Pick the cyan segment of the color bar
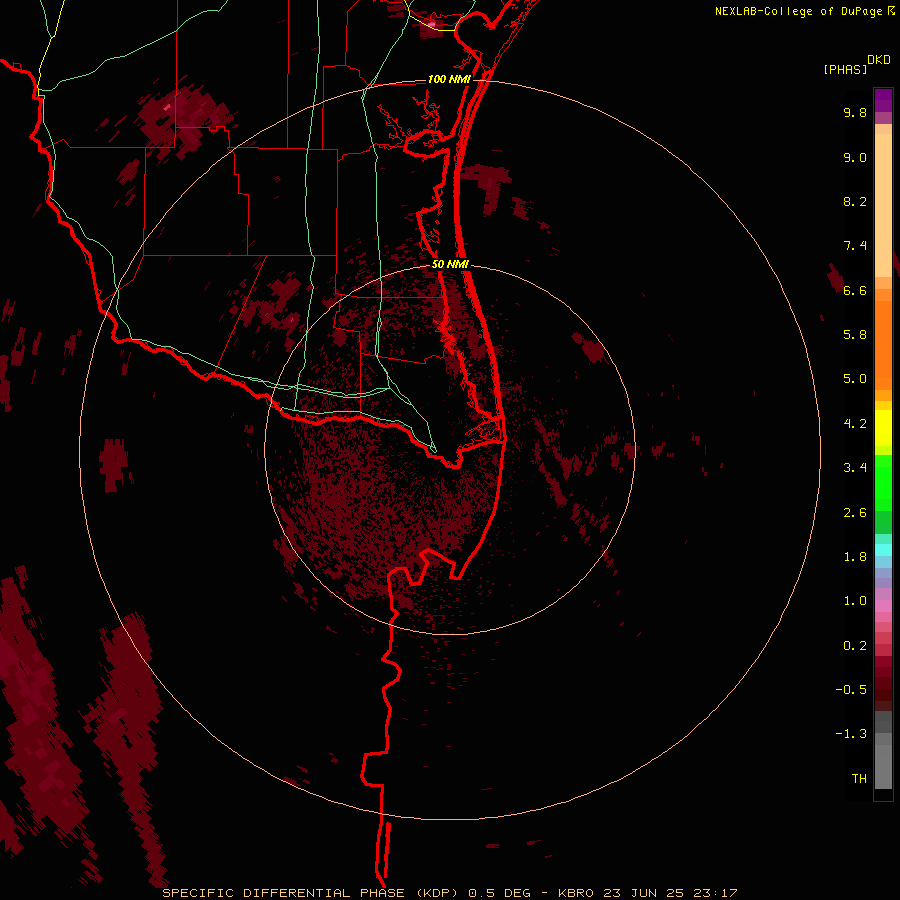Viewport: 900px width, 900px height. (x=883, y=549)
